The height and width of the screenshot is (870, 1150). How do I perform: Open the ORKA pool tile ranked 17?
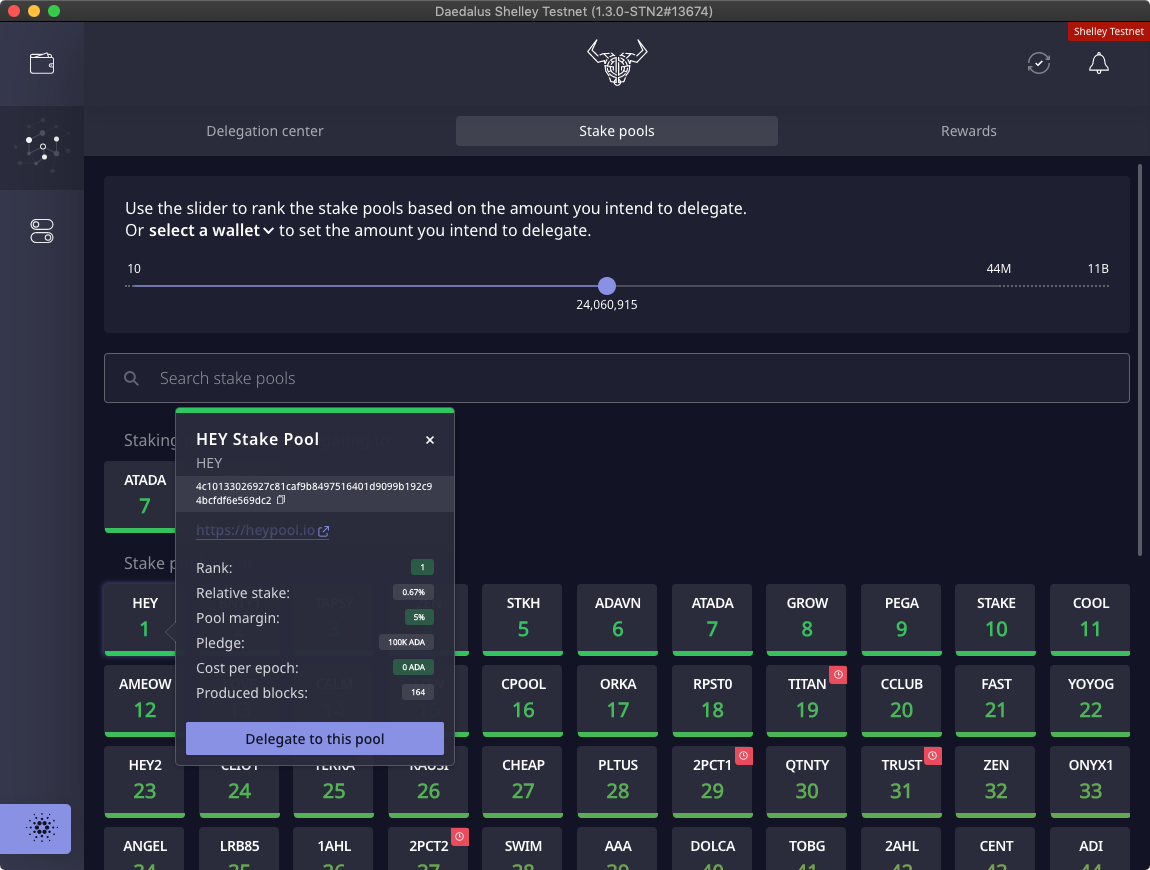click(x=618, y=698)
